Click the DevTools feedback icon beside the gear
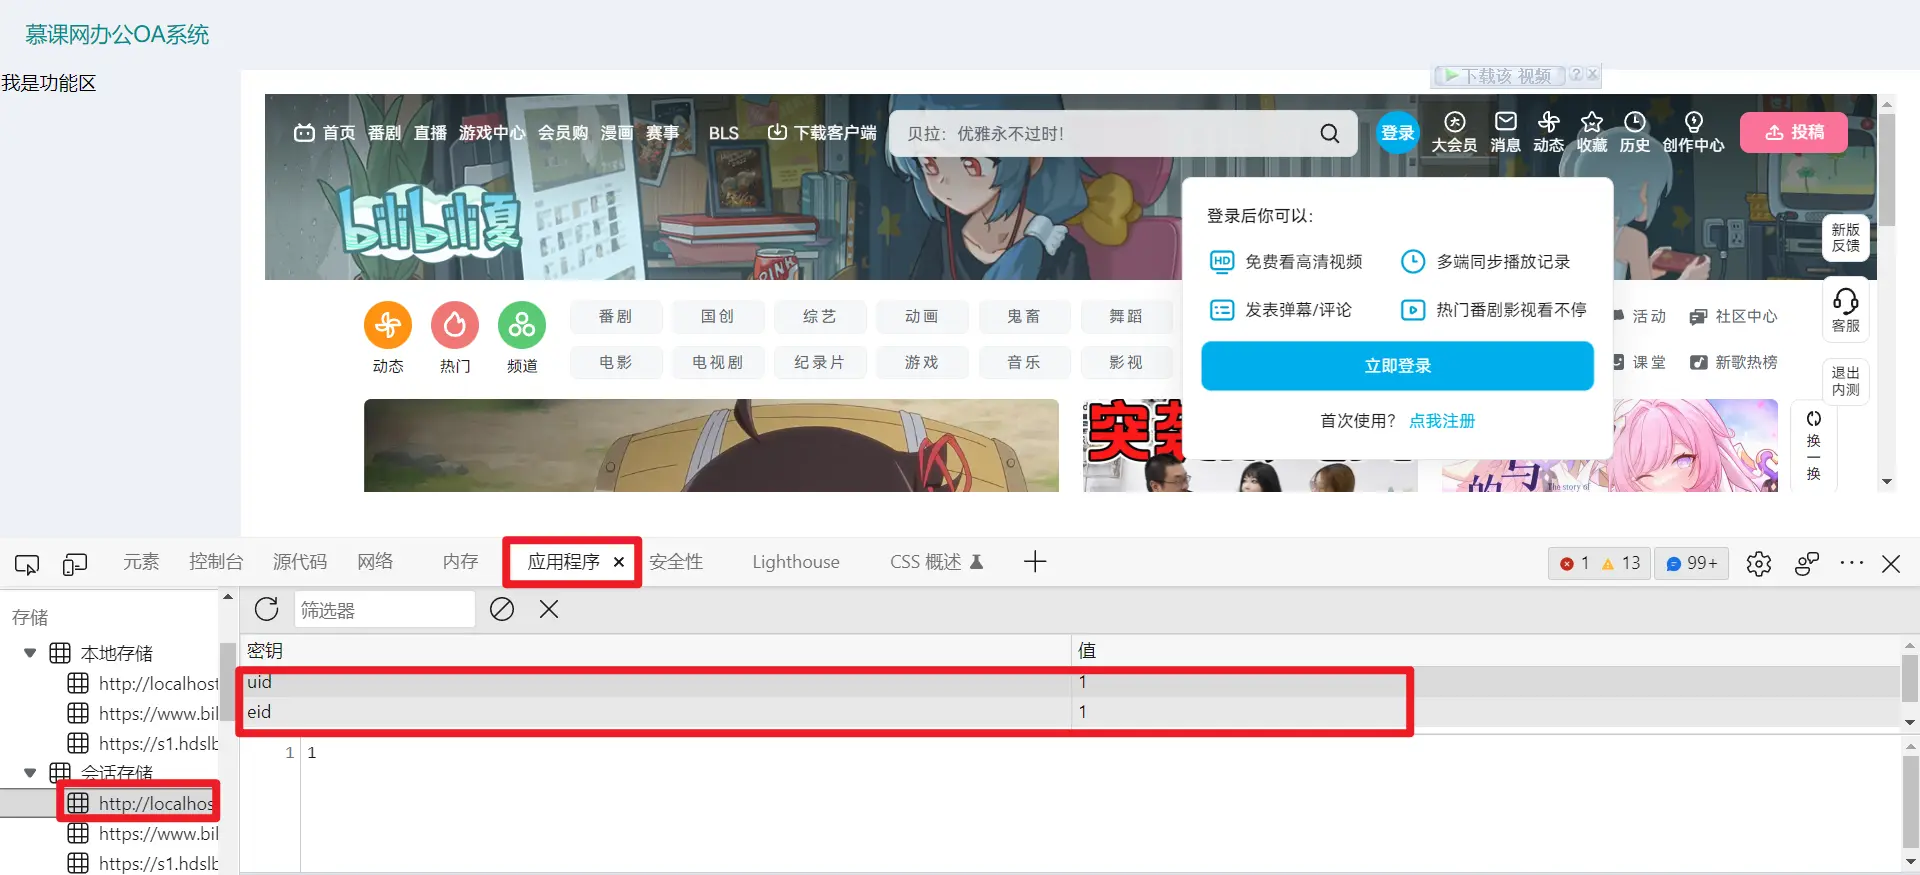This screenshot has width=1920, height=875. point(1807,564)
